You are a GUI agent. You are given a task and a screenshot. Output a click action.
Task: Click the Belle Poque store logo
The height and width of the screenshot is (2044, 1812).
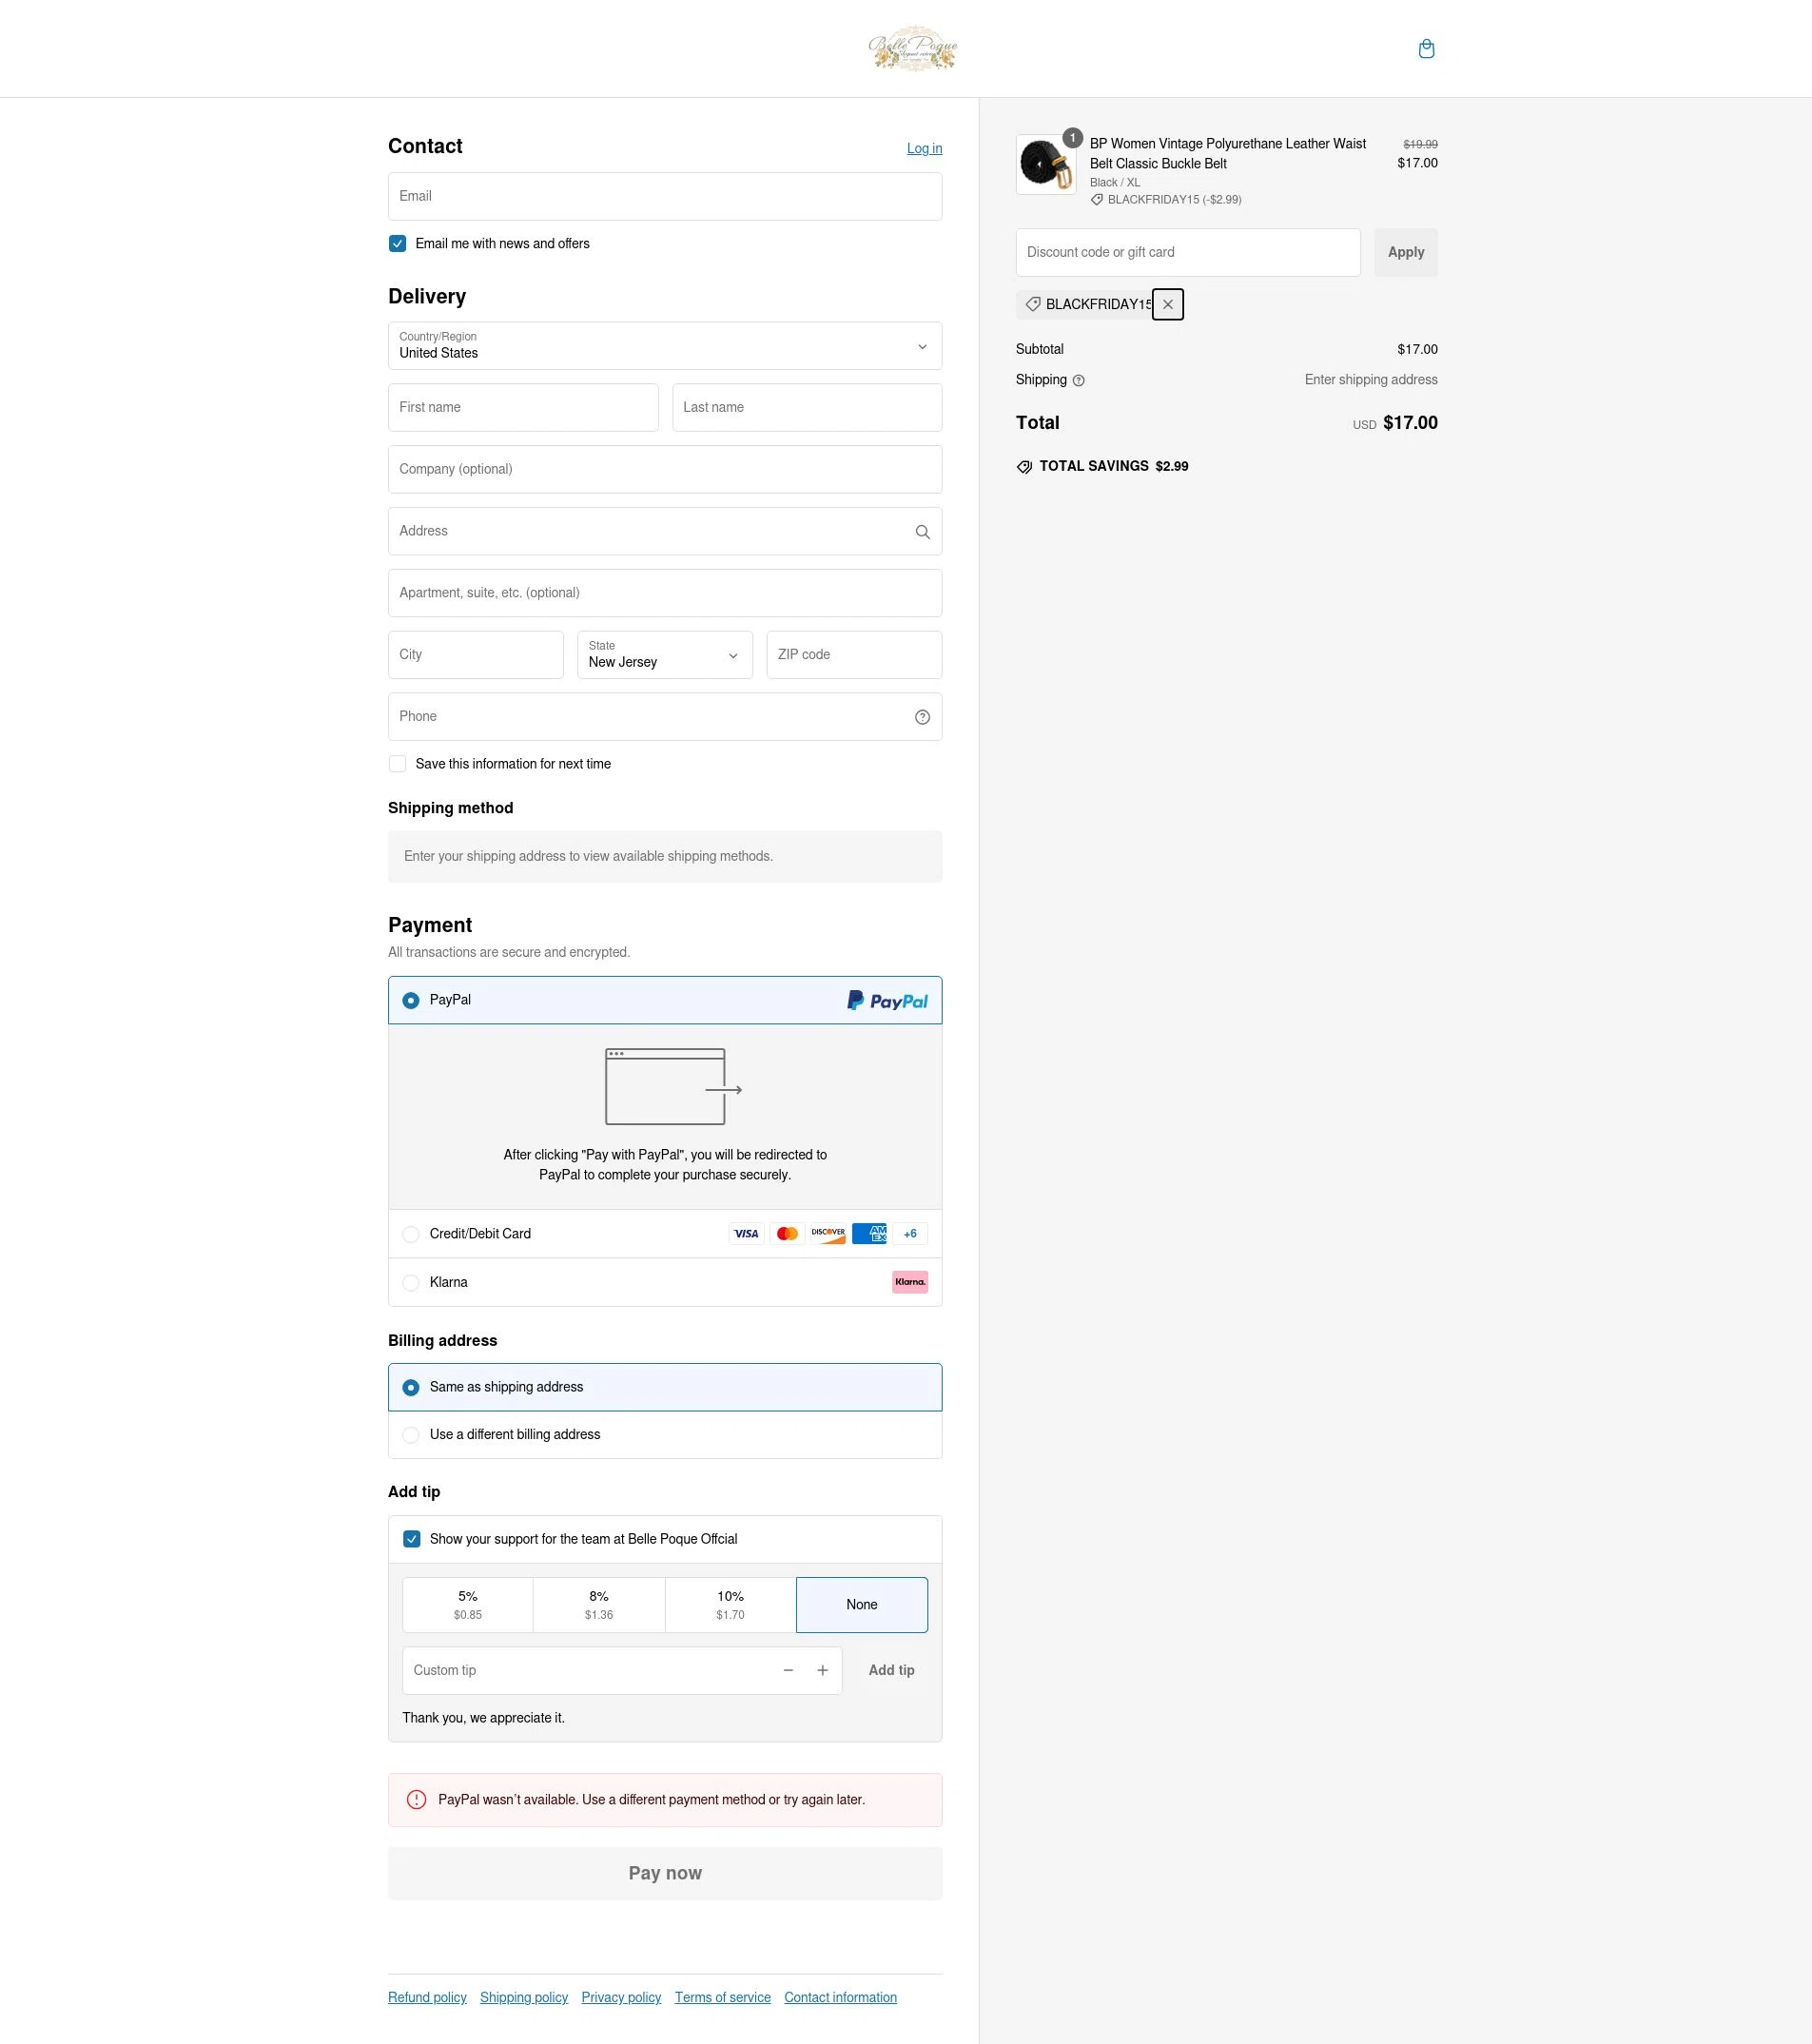click(912, 48)
